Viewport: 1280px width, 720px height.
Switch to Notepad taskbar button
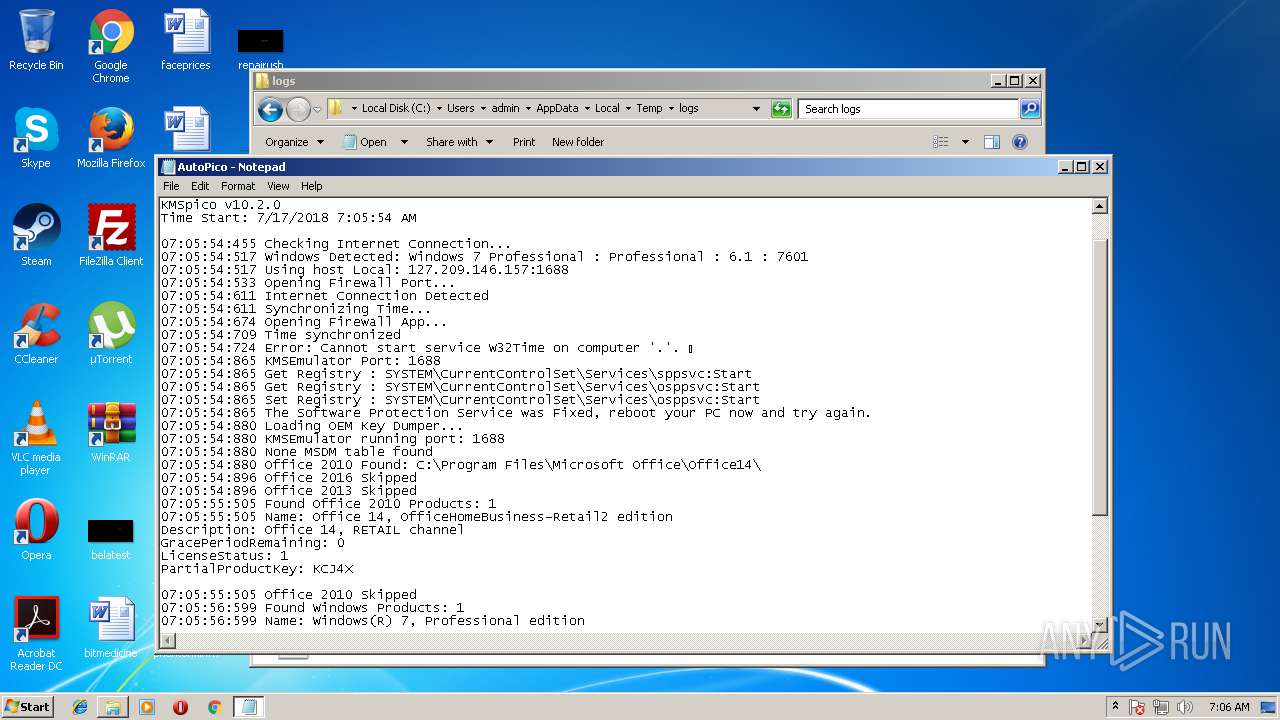tap(249, 707)
